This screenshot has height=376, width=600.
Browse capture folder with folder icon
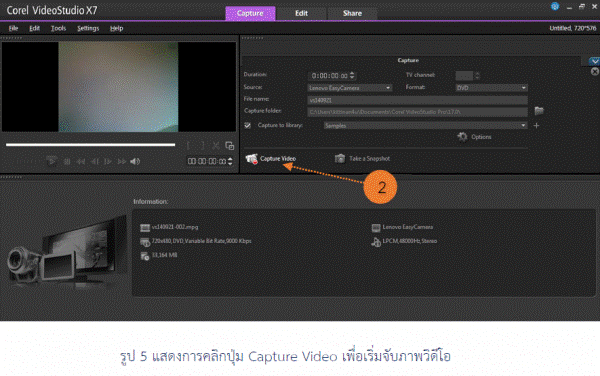(x=539, y=111)
